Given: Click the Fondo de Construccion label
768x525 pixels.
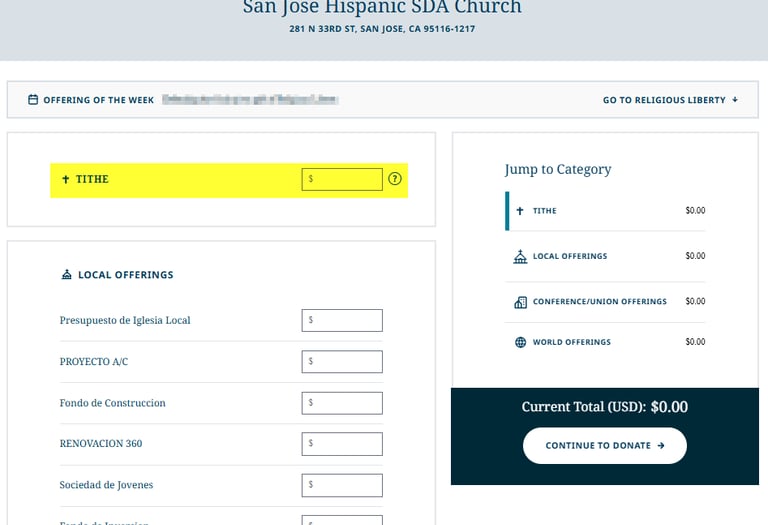Looking at the screenshot, I should coord(113,403).
